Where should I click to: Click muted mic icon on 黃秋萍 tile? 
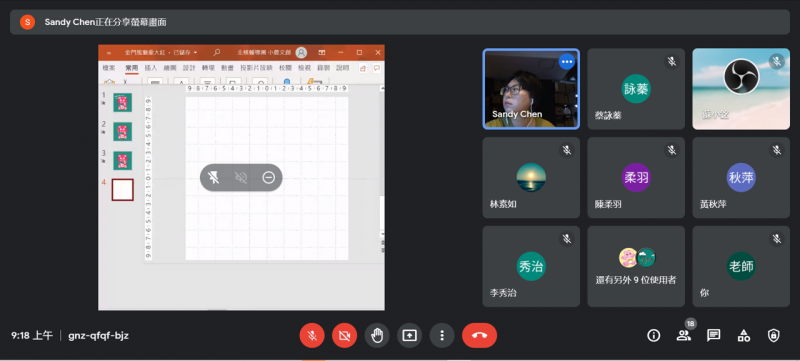tap(777, 150)
